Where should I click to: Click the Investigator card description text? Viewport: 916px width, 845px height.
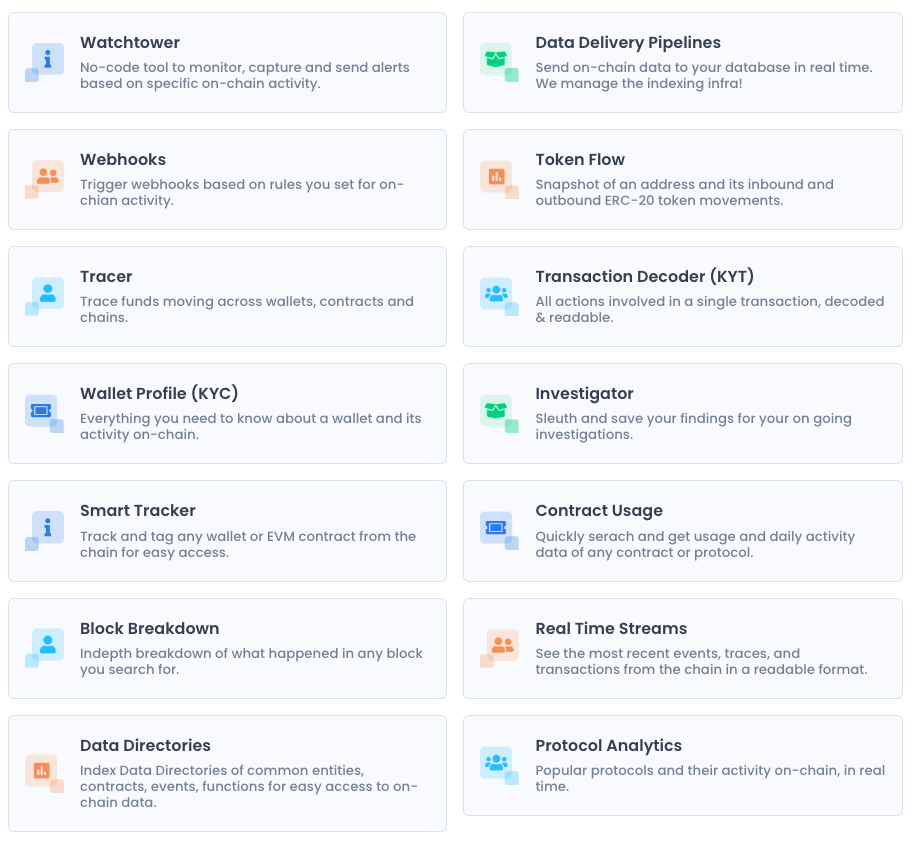click(x=693, y=426)
